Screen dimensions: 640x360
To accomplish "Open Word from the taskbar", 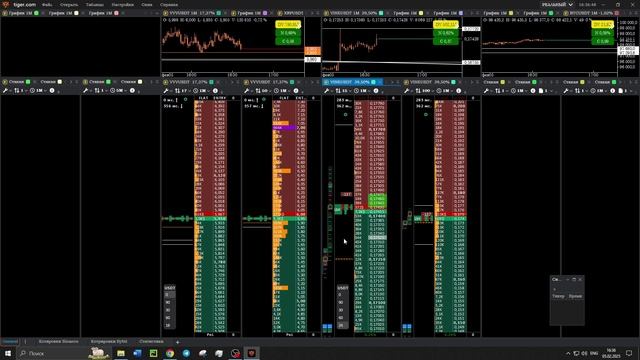I will [137, 353].
